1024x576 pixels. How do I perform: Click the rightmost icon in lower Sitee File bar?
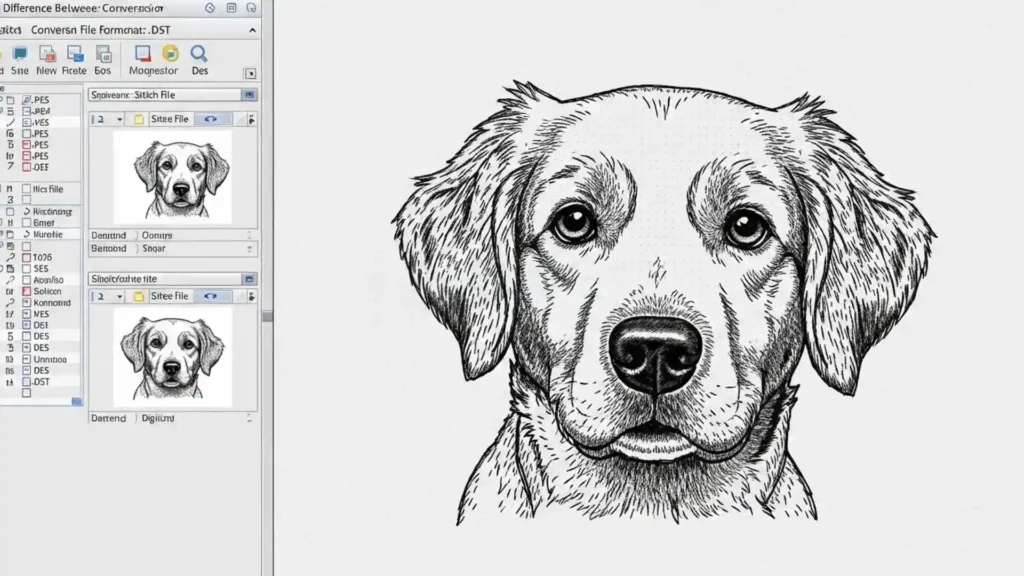251,296
